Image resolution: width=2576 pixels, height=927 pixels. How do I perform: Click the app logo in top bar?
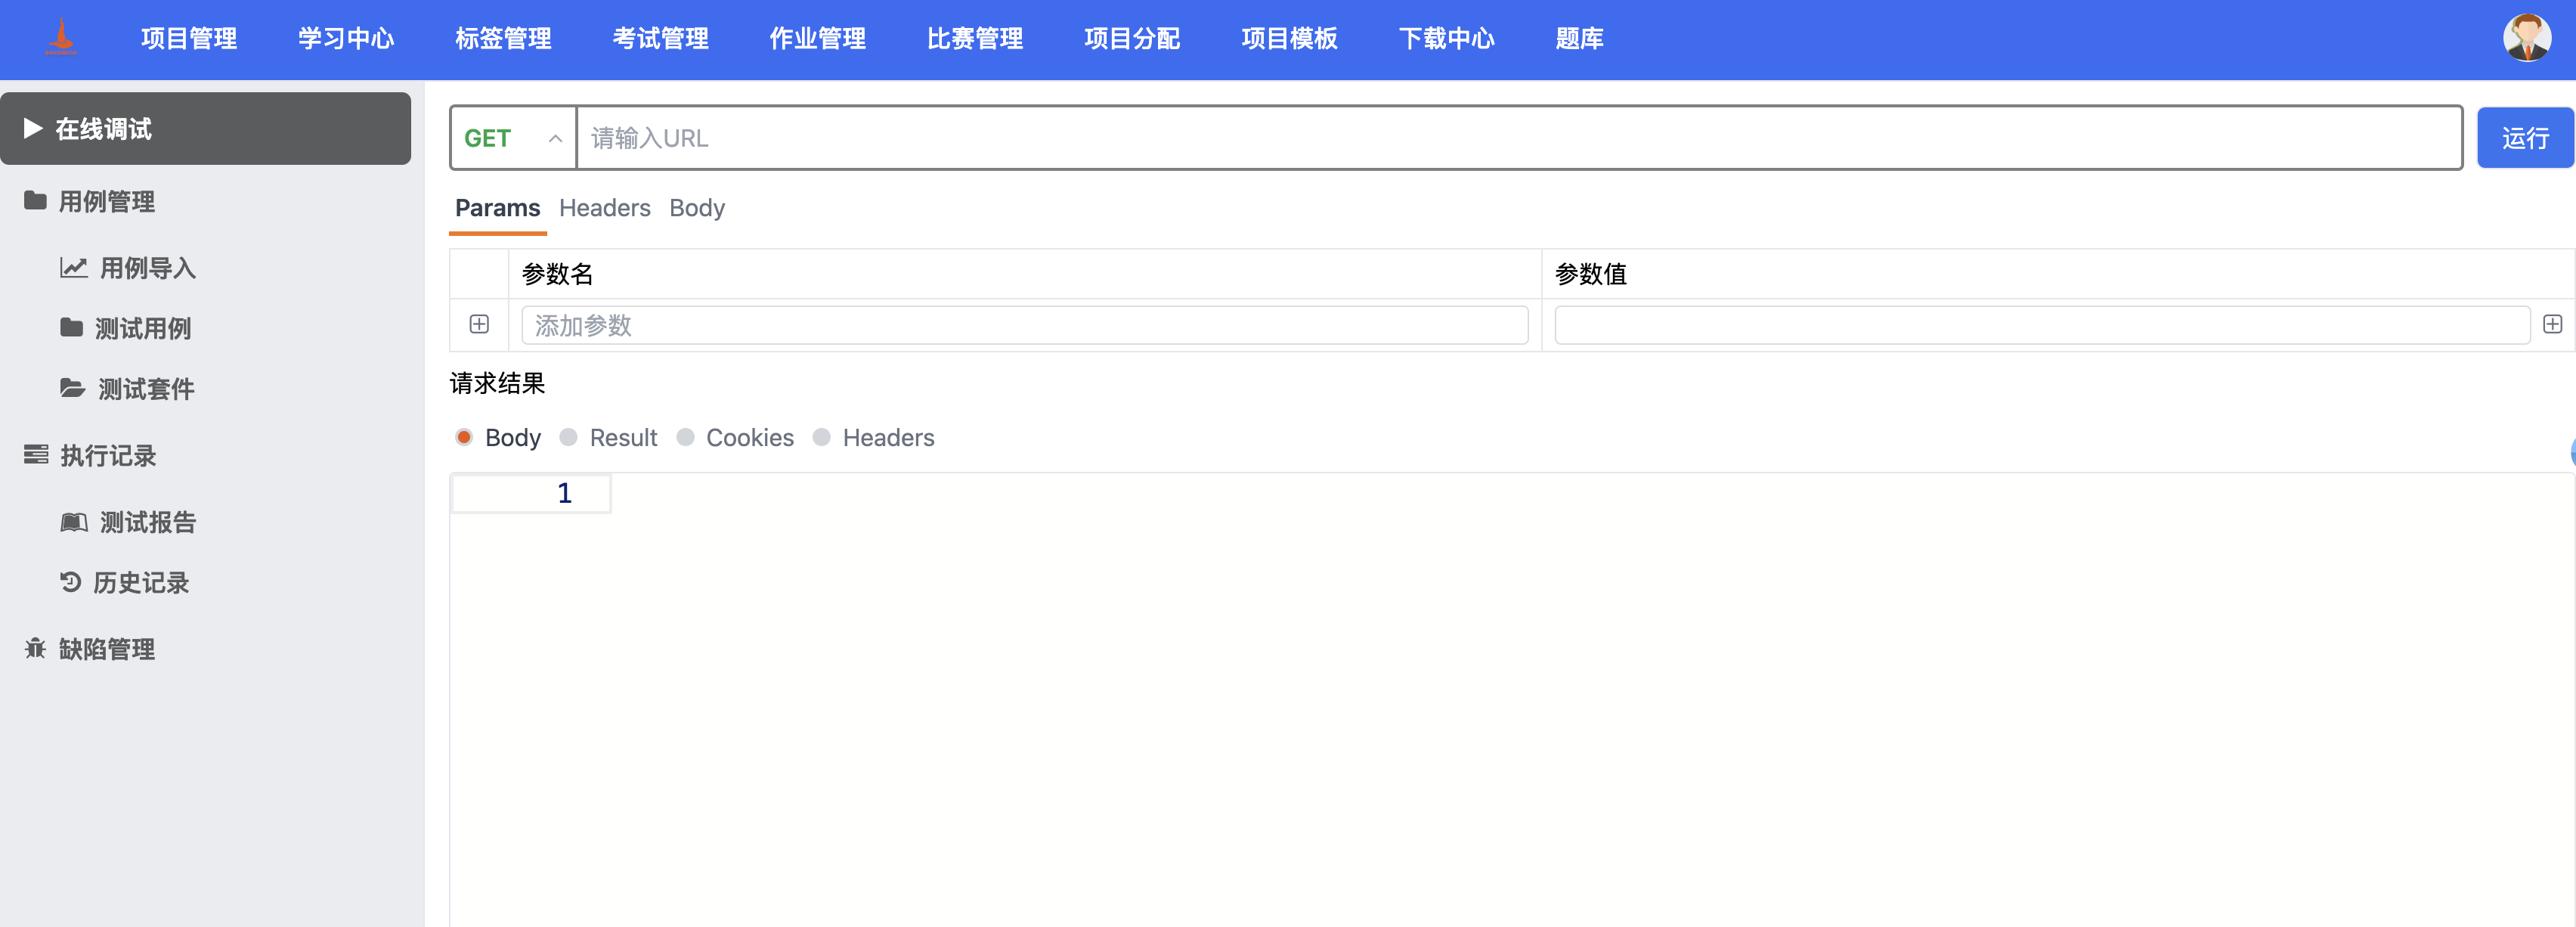point(60,38)
